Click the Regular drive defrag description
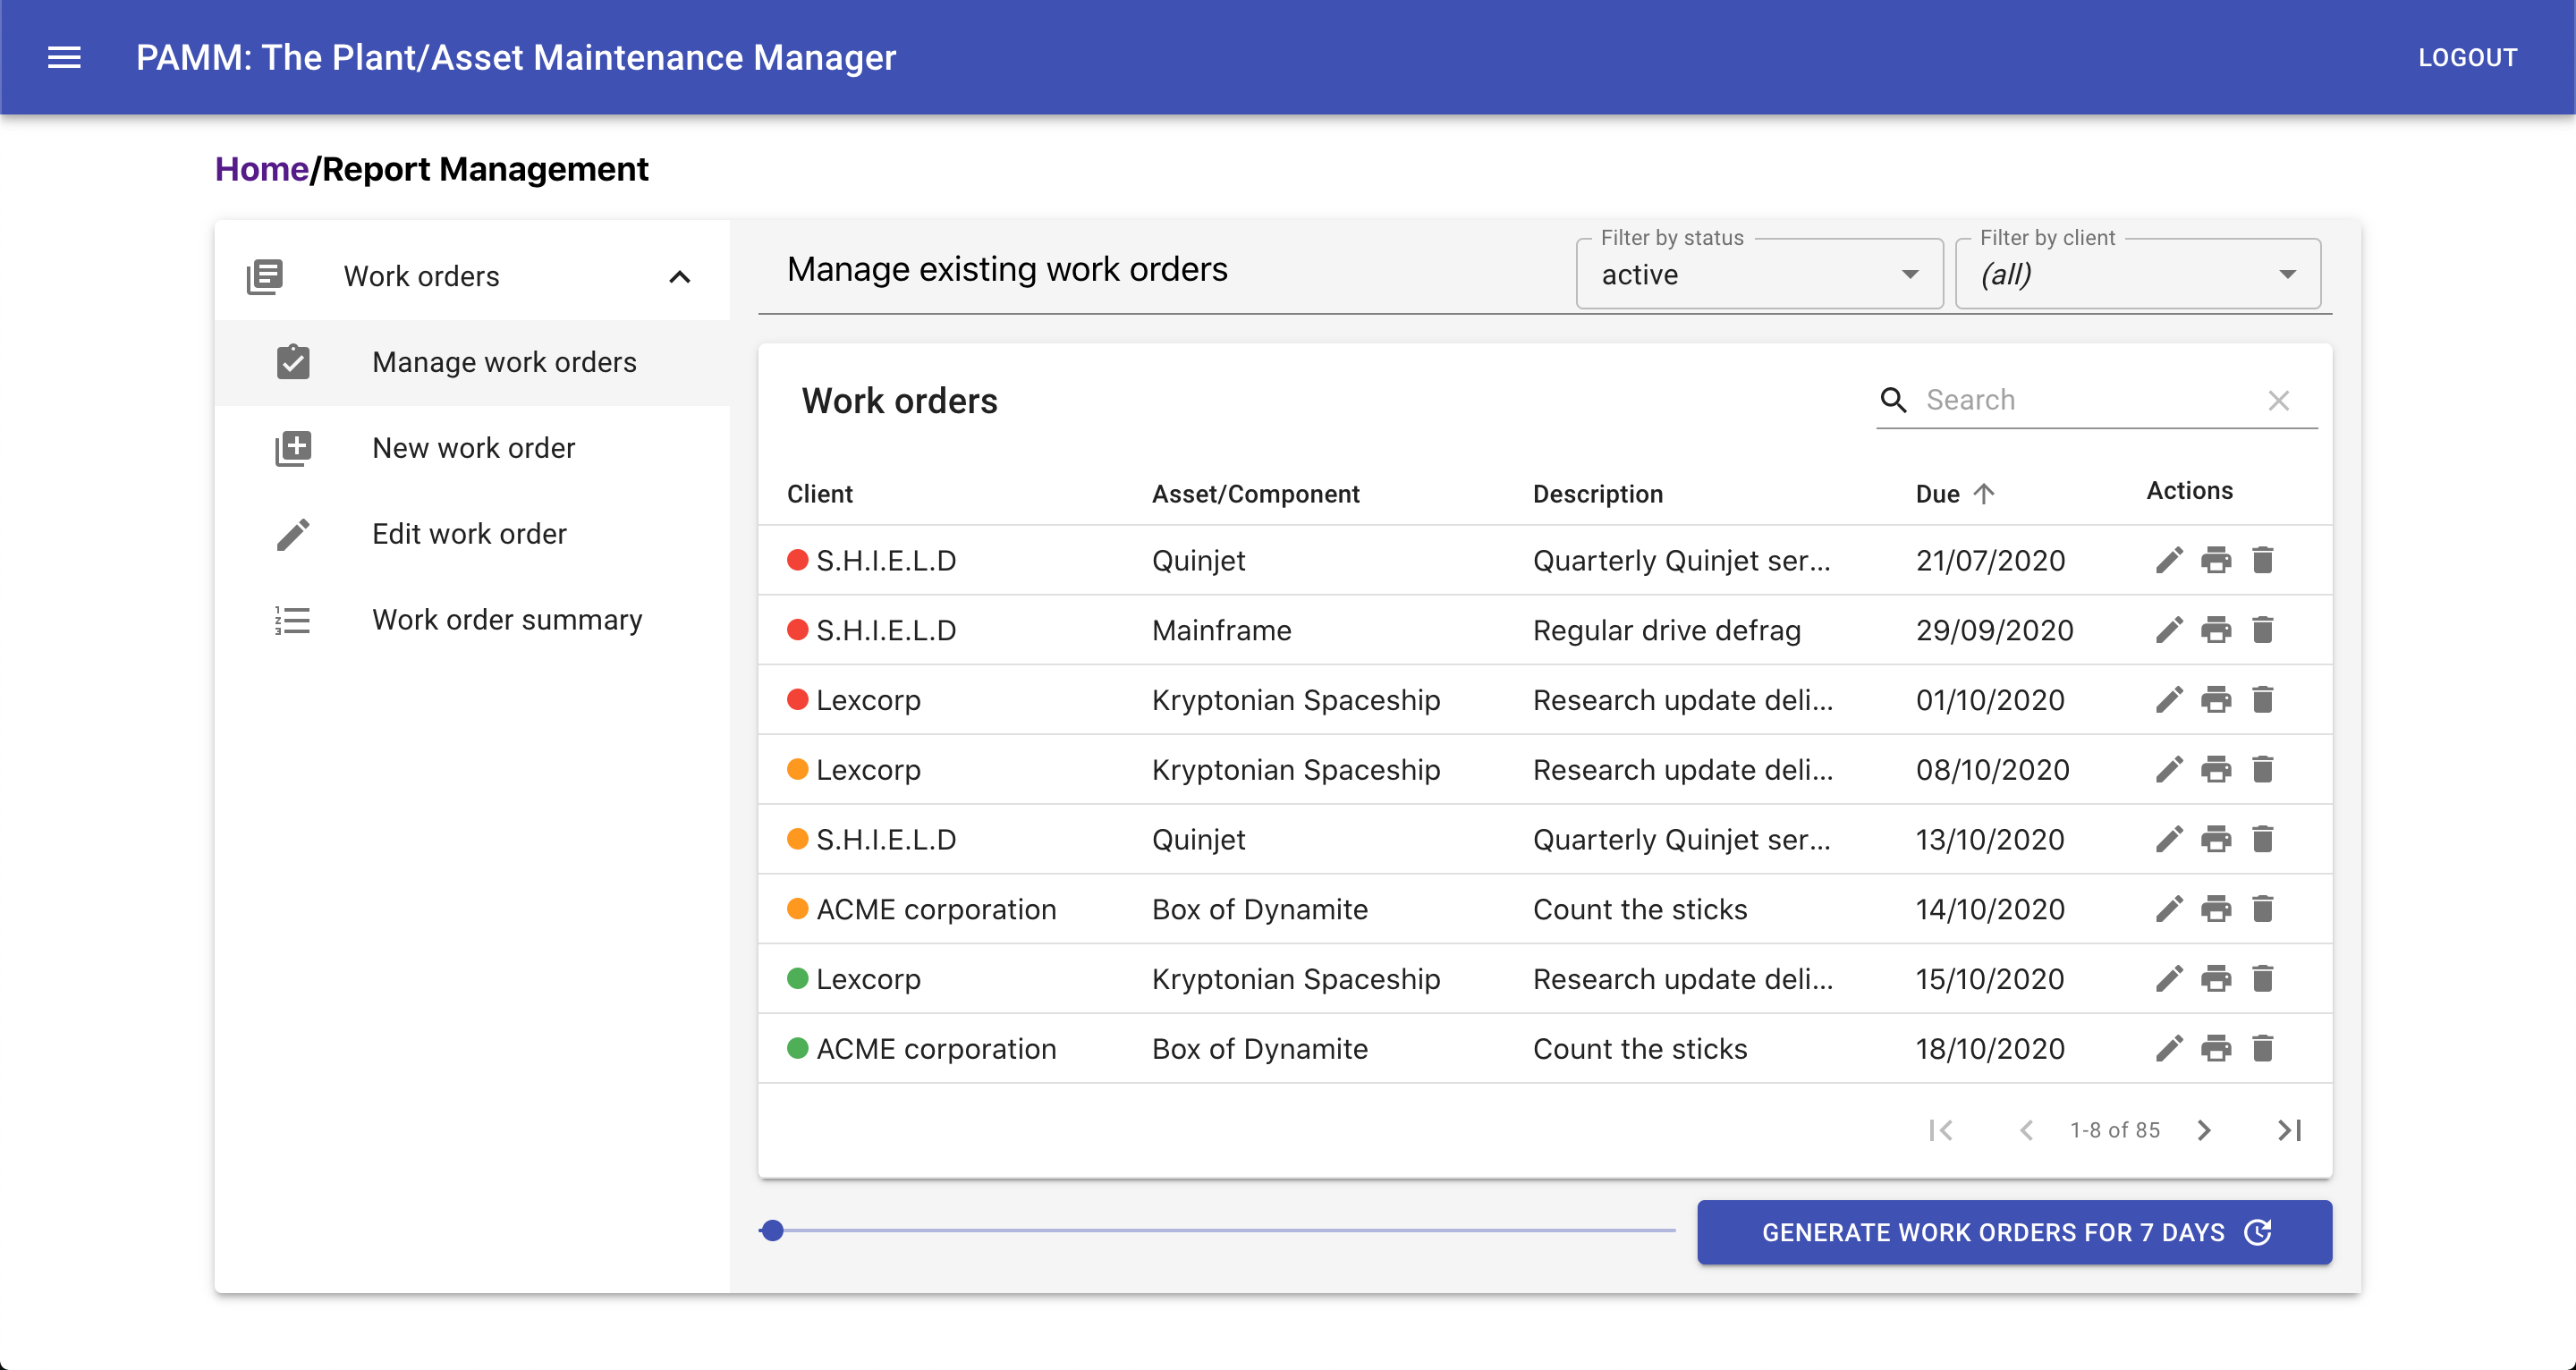This screenshot has width=2576, height=1370. (x=1666, y=630)
